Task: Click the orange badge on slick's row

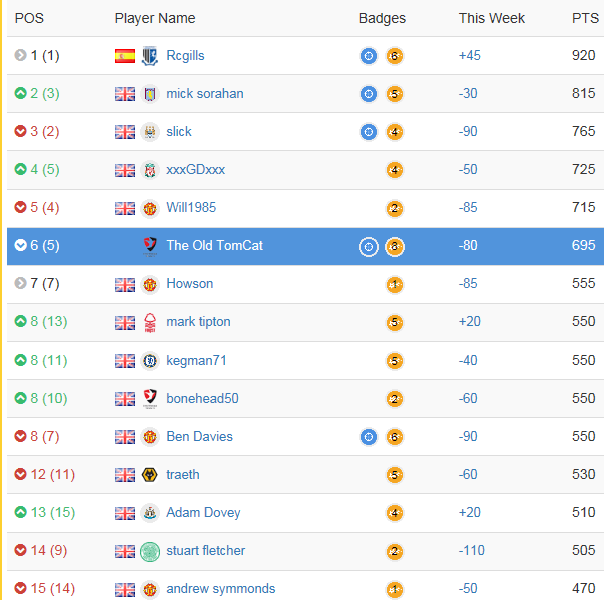Action: click(x=395, y=132)
